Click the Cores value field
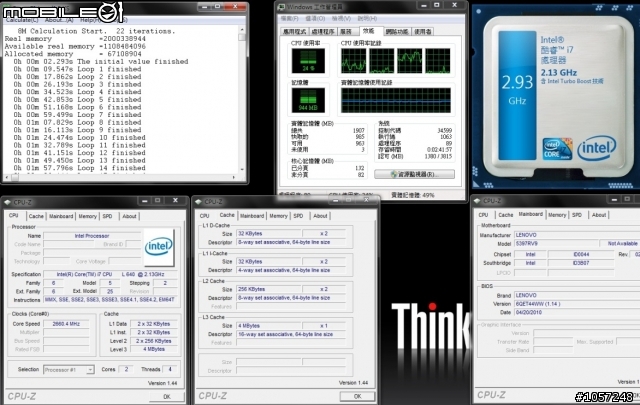640x405 pixels. tap(126, 369)
